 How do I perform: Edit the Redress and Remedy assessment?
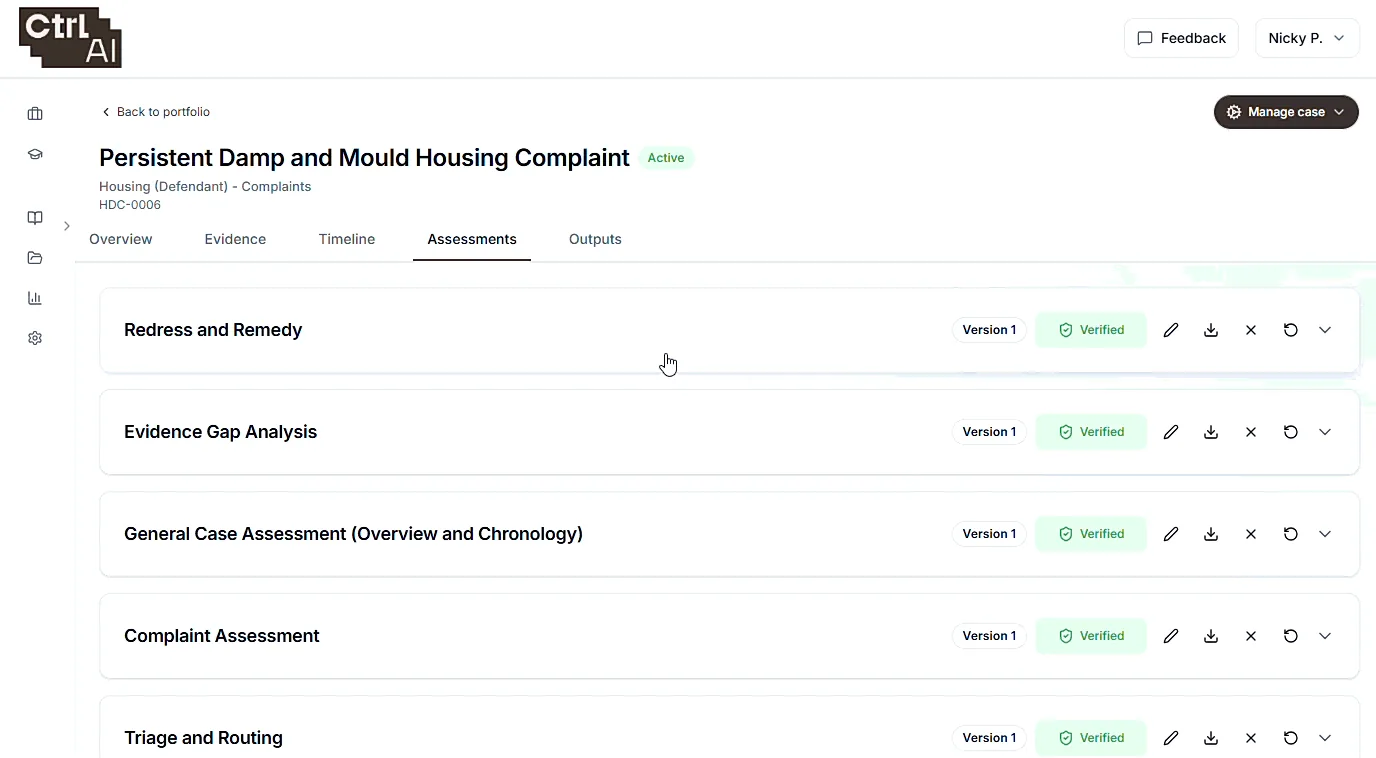pos(1171,330)
